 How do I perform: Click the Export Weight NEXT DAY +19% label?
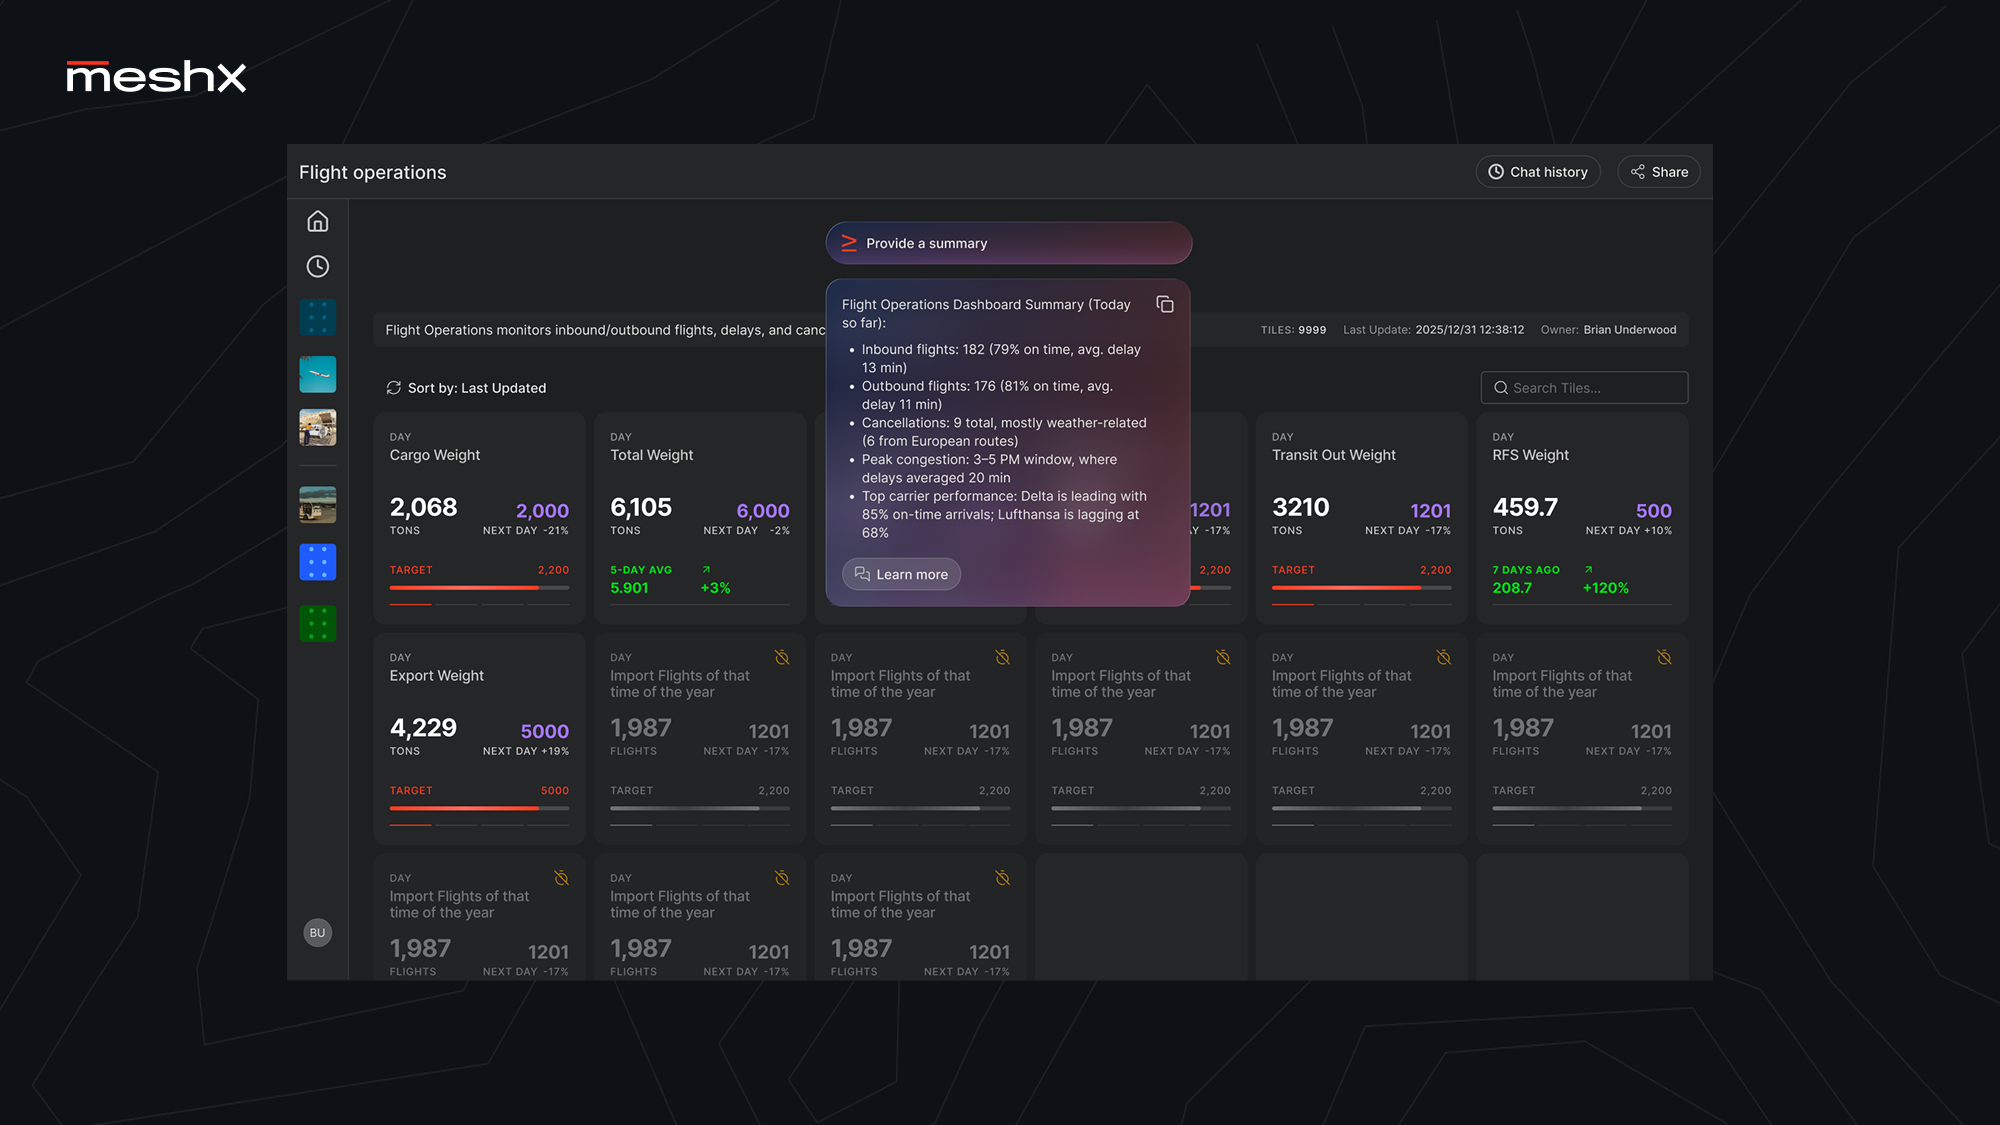(525, 751)
